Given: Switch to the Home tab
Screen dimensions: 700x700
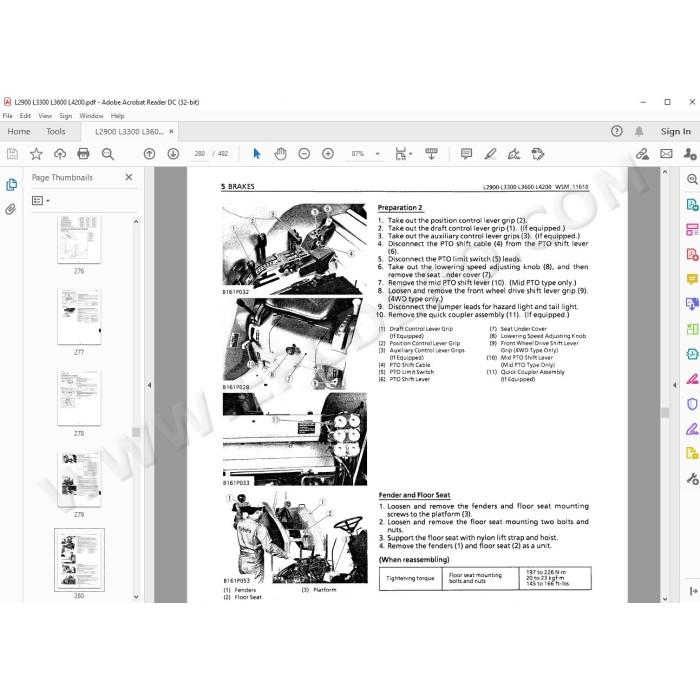Looking at the screenshot, I should [19, 131].
